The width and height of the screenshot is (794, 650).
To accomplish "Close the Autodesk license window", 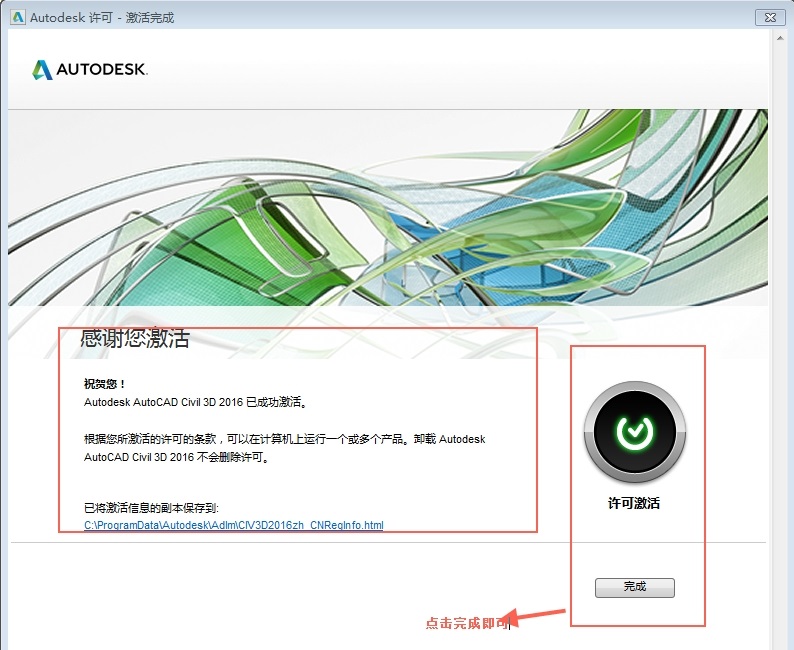I will click(770, 17).
